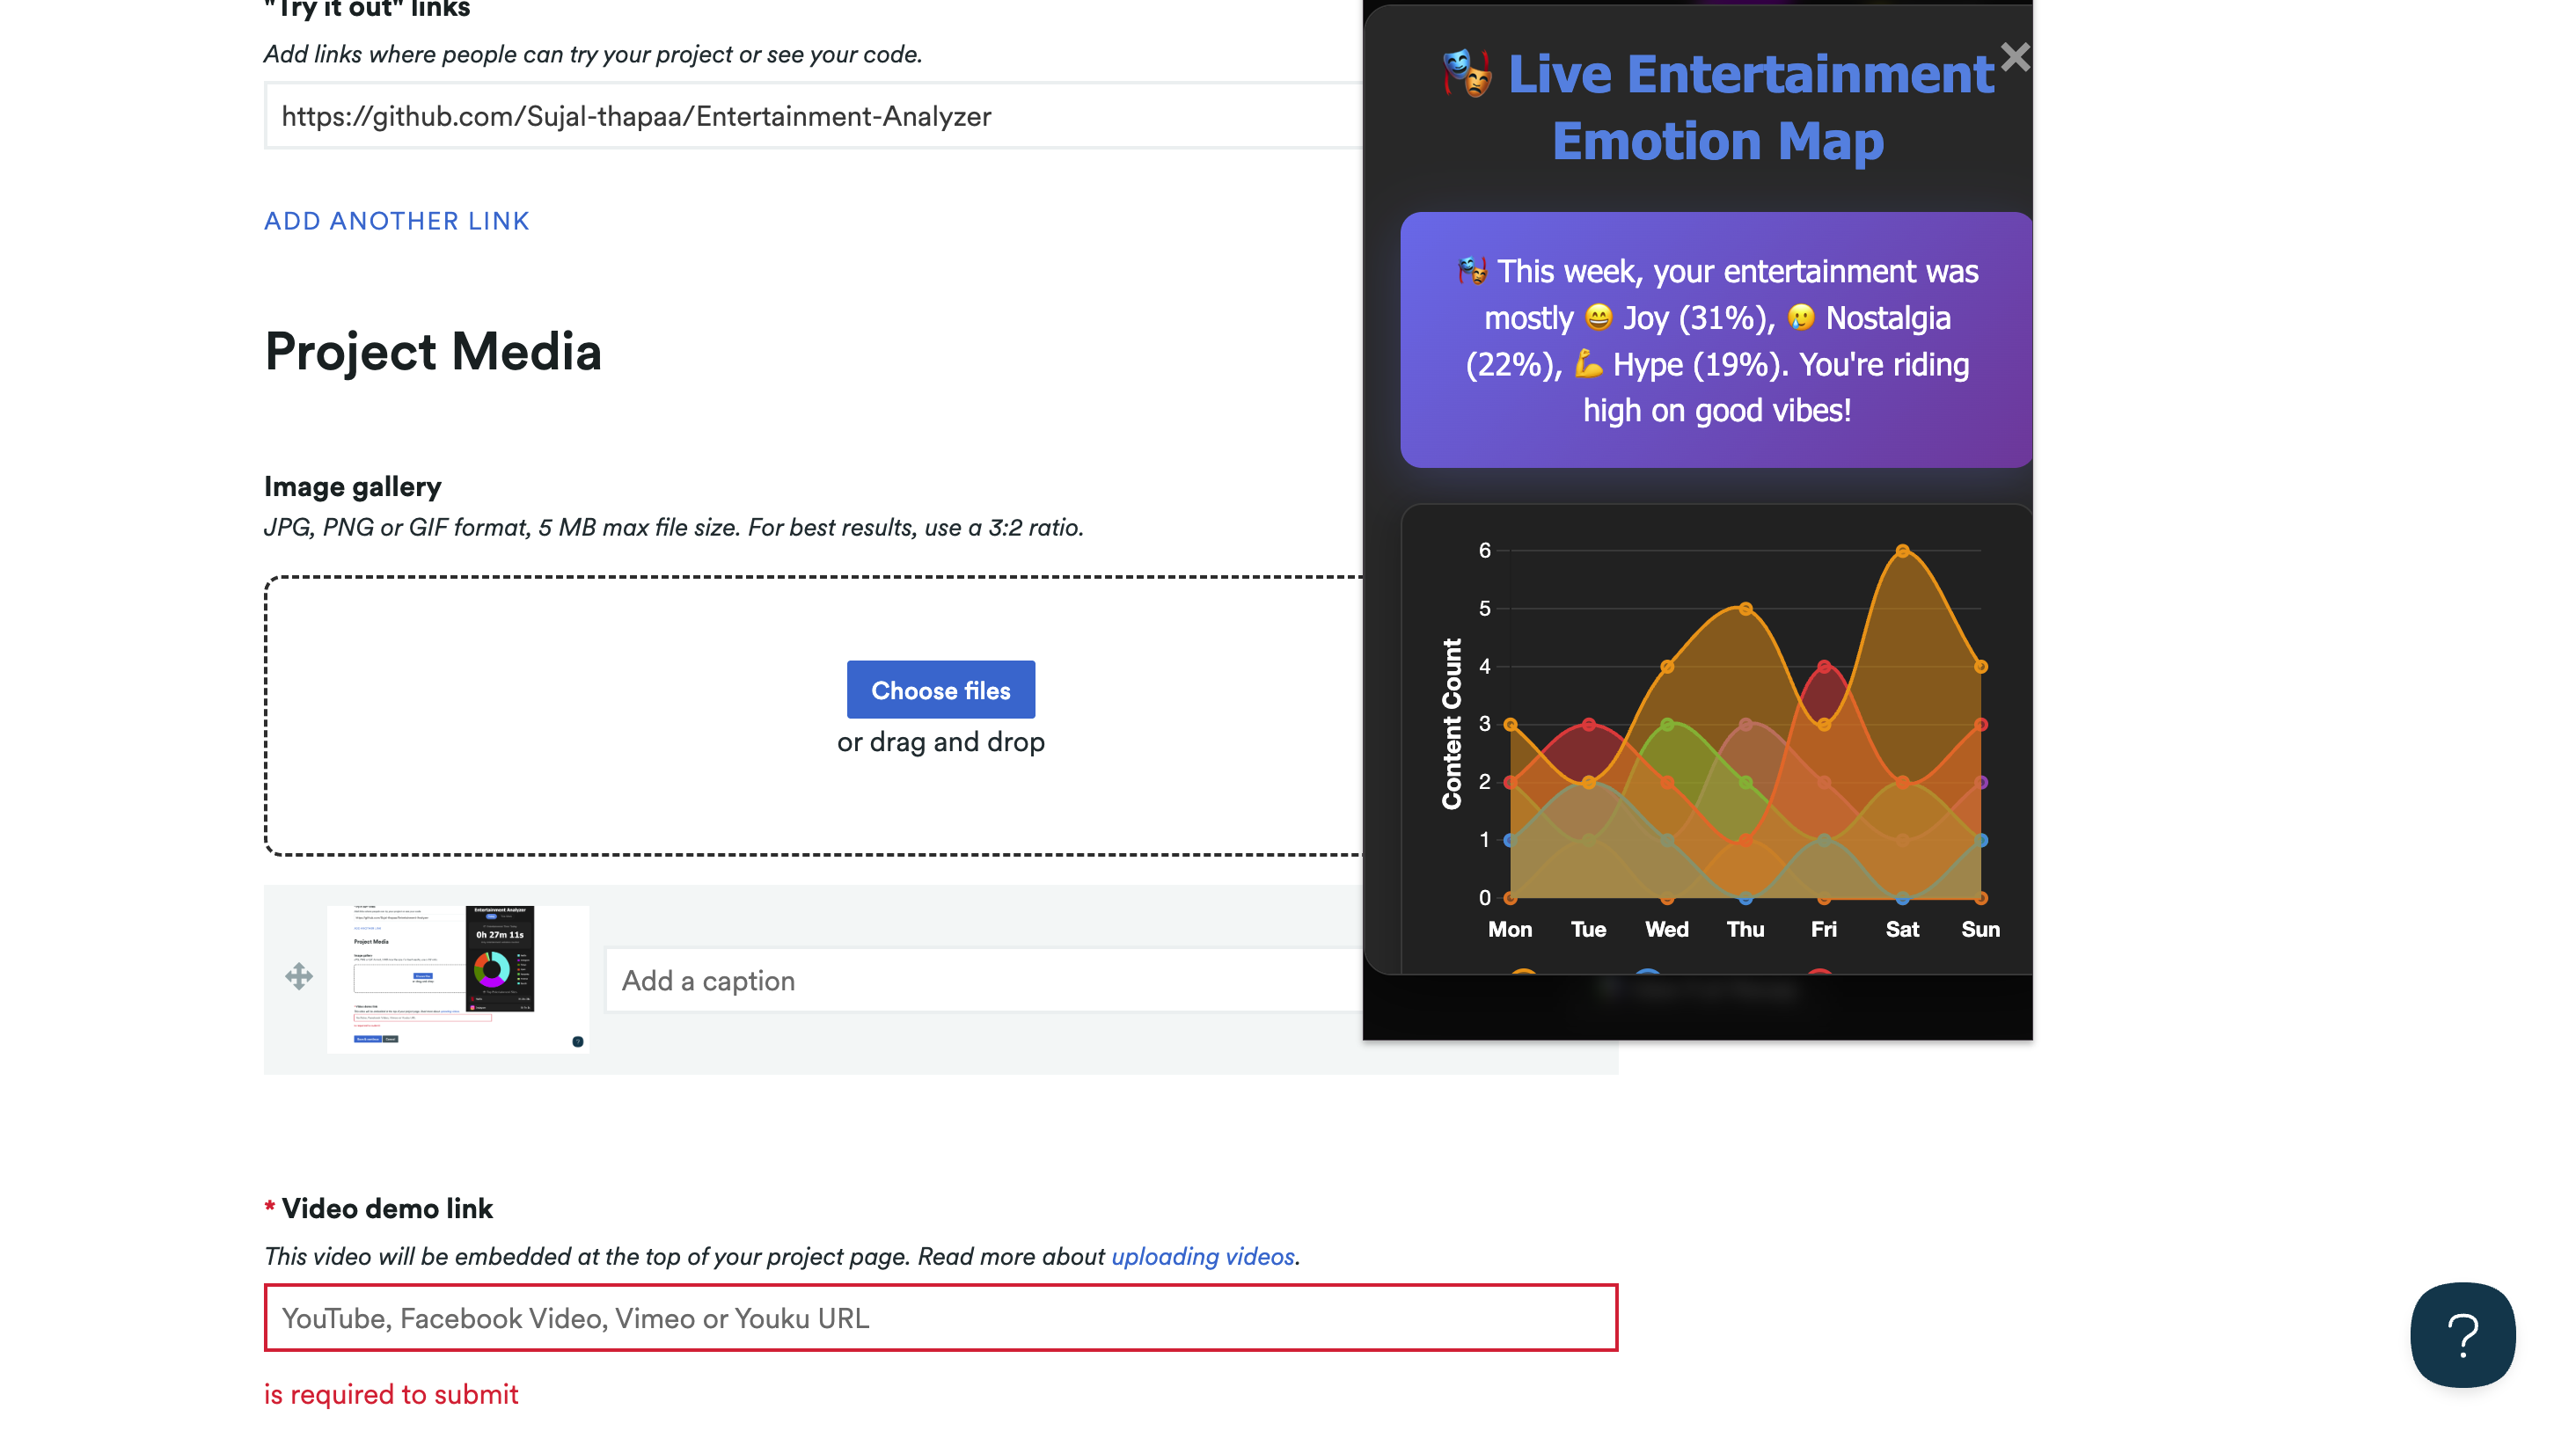Click the red data point on Fri at 4
Screen dimensions: 2576x1453
[1824, 666]
